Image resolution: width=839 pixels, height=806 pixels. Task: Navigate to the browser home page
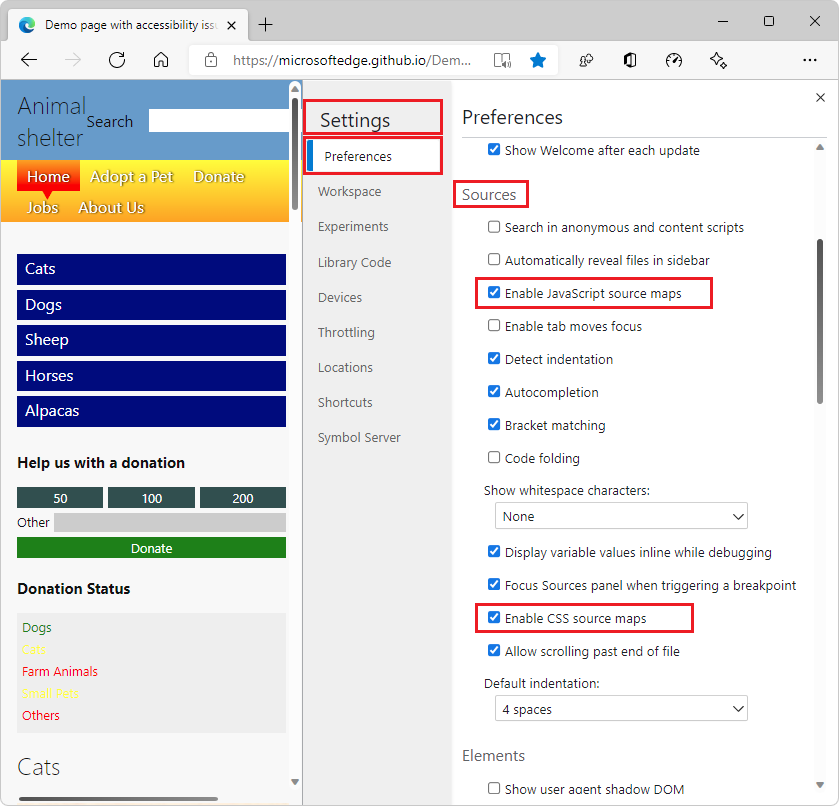click(x=160, y=60)
